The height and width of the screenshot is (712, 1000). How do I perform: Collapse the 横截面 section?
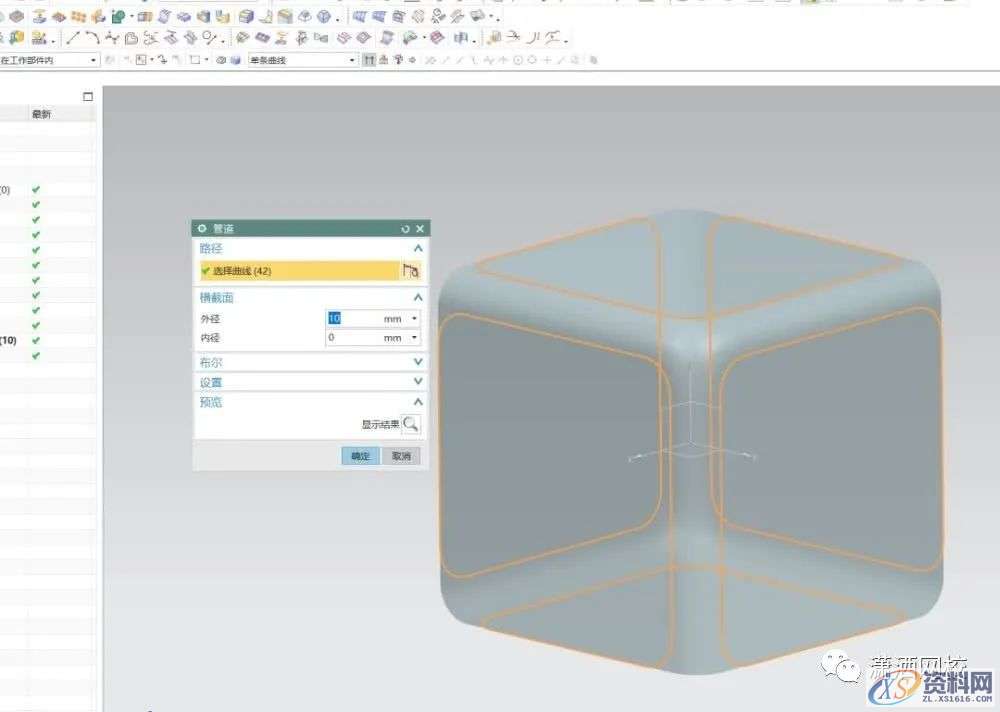tap(418, 298)
